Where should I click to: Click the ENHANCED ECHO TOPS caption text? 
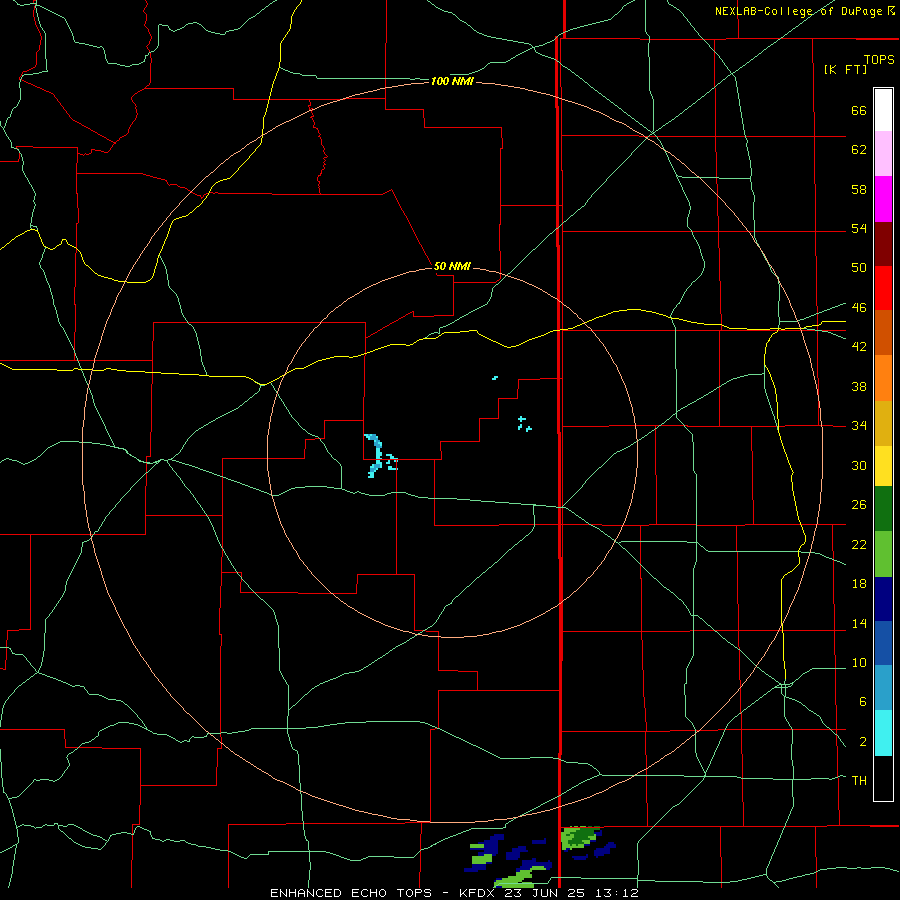coord(351,893)
